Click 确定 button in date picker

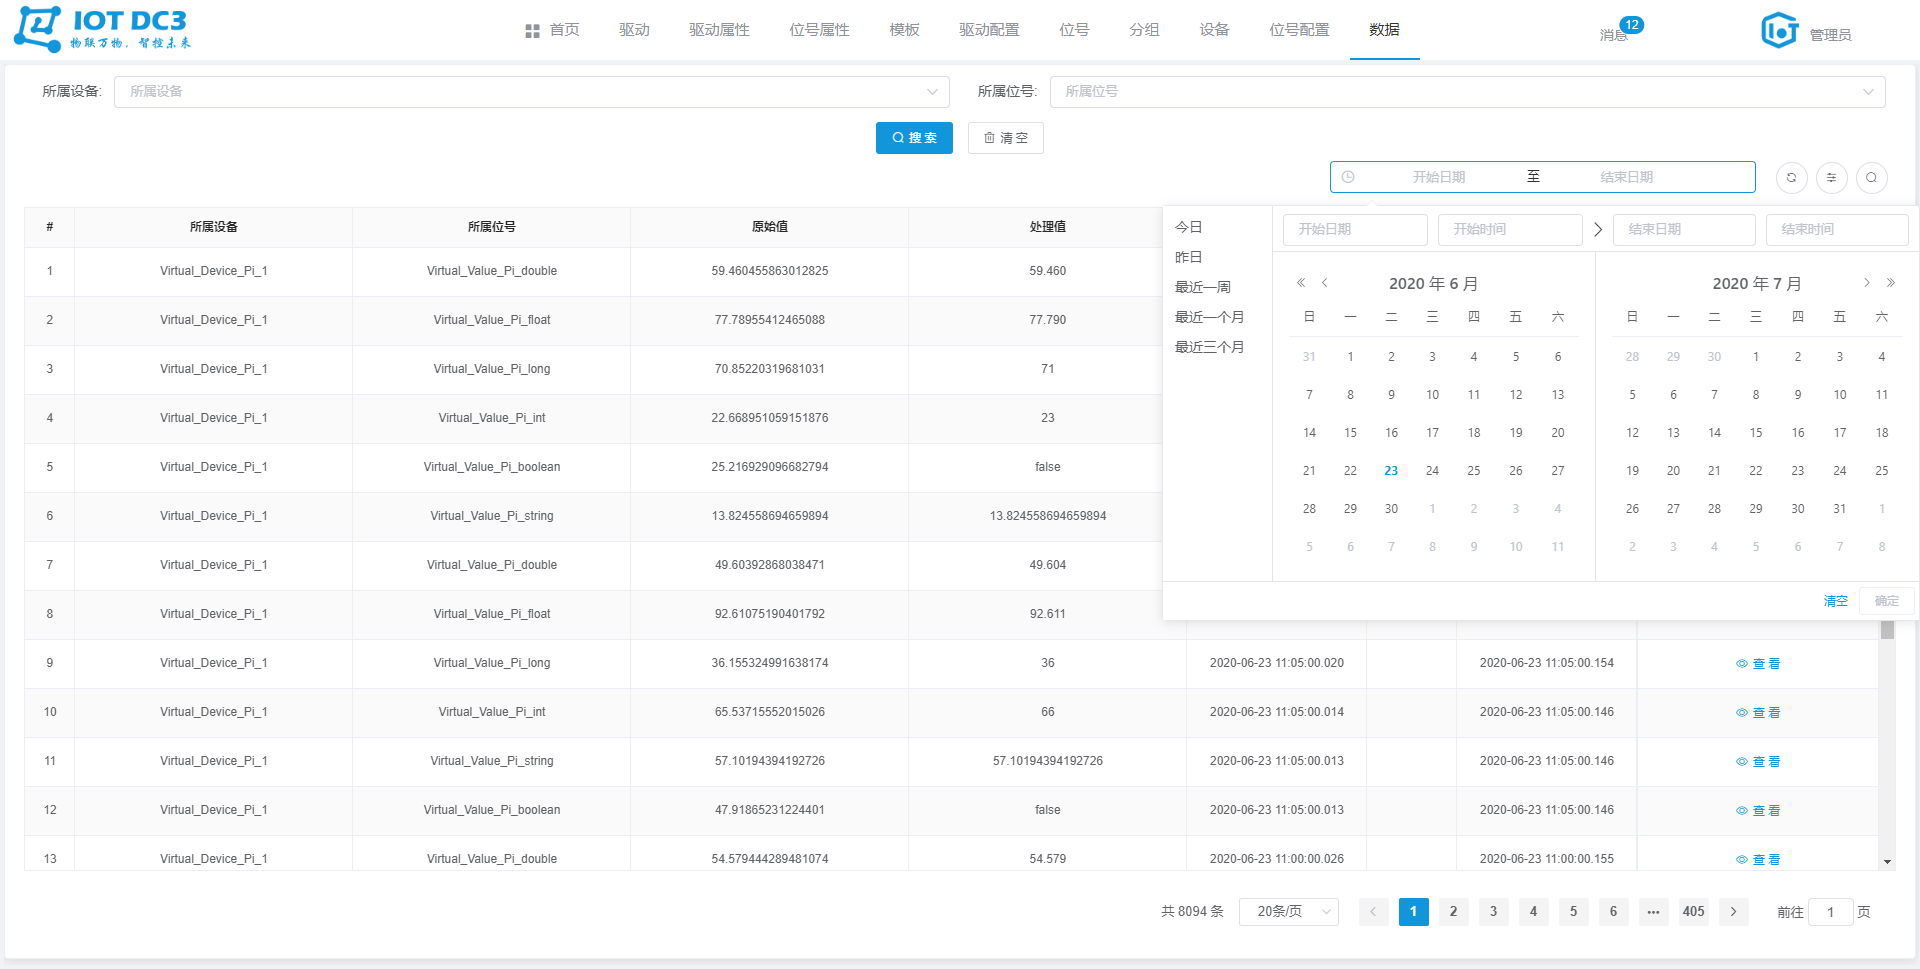click(x=1886, y=601)
